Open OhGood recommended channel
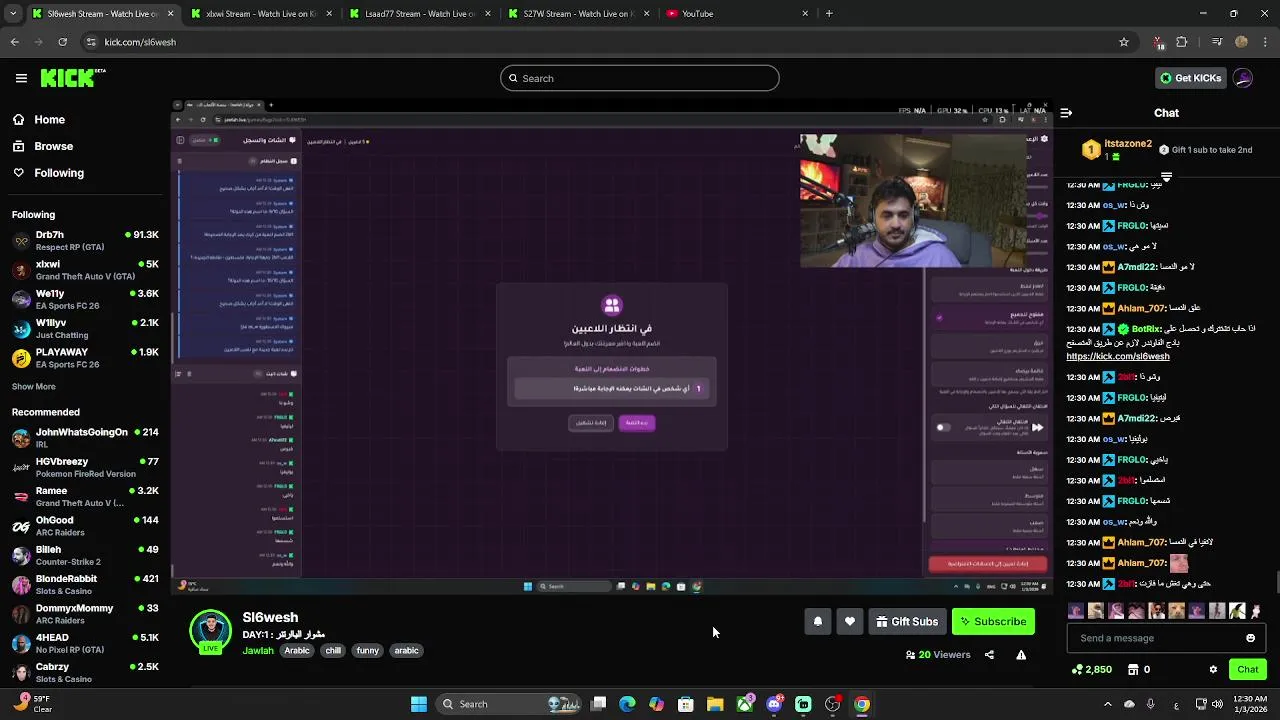 coord(85,526)
